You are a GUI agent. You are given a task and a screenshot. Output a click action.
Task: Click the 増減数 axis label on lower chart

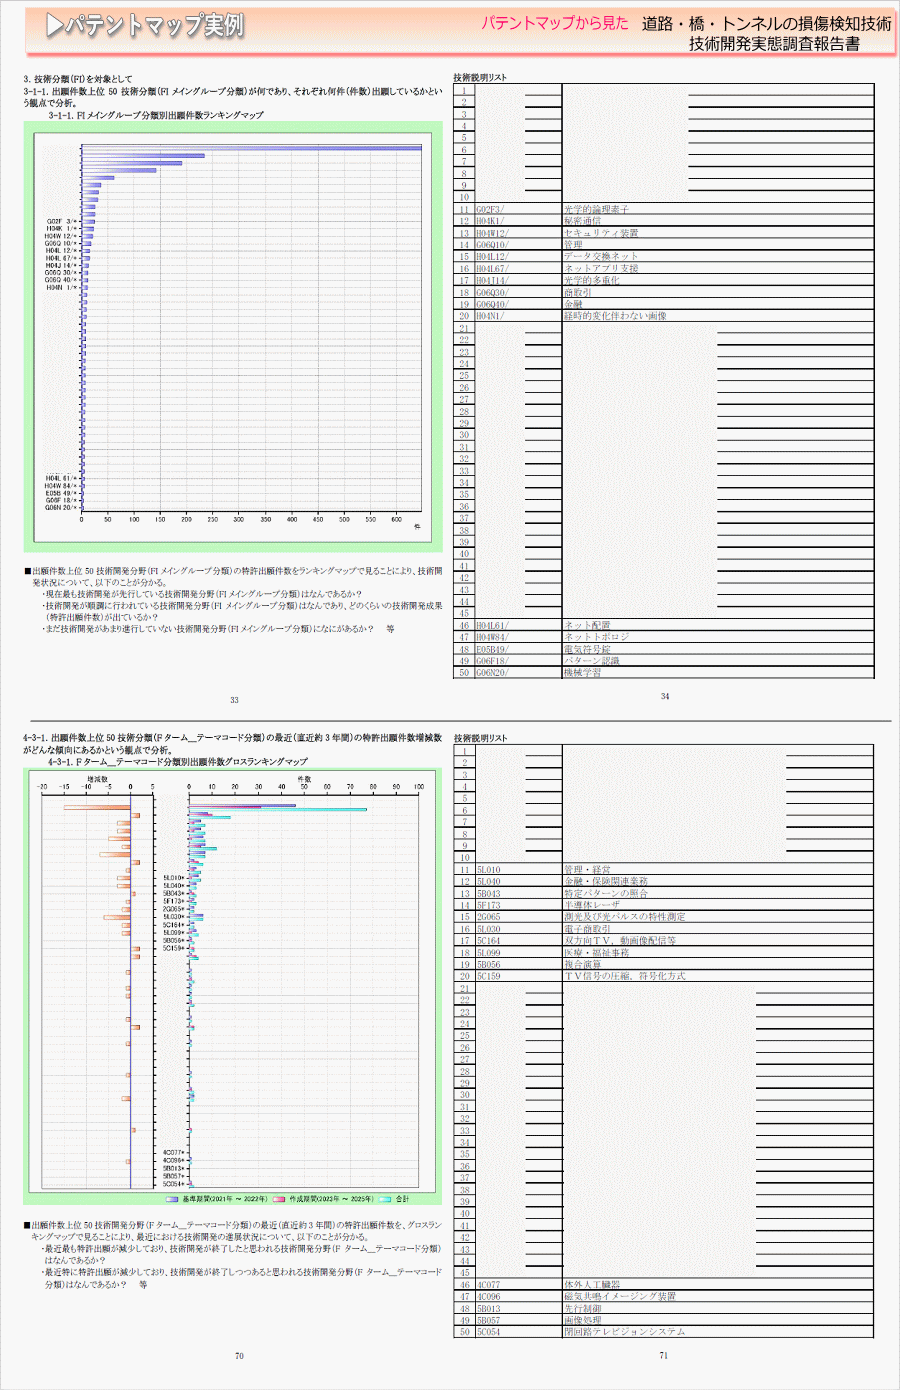[98, 778]
